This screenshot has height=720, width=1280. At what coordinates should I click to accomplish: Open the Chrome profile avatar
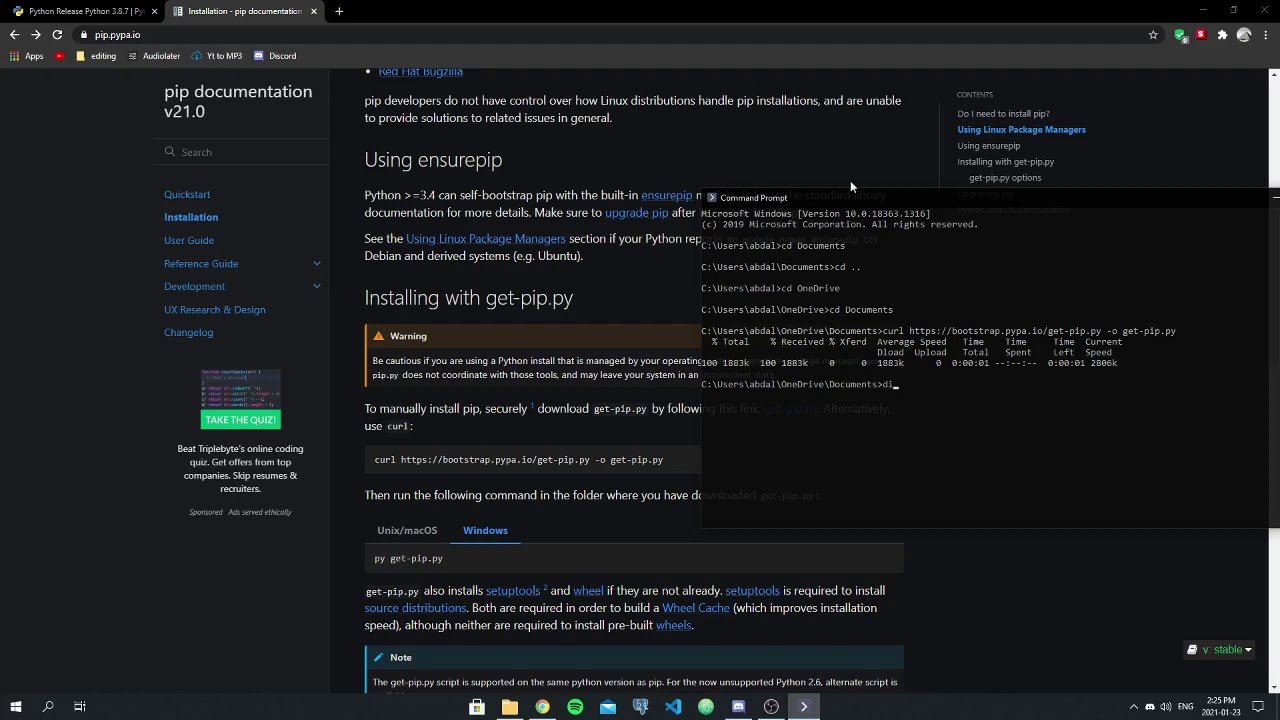click(x=1244, y=35)
